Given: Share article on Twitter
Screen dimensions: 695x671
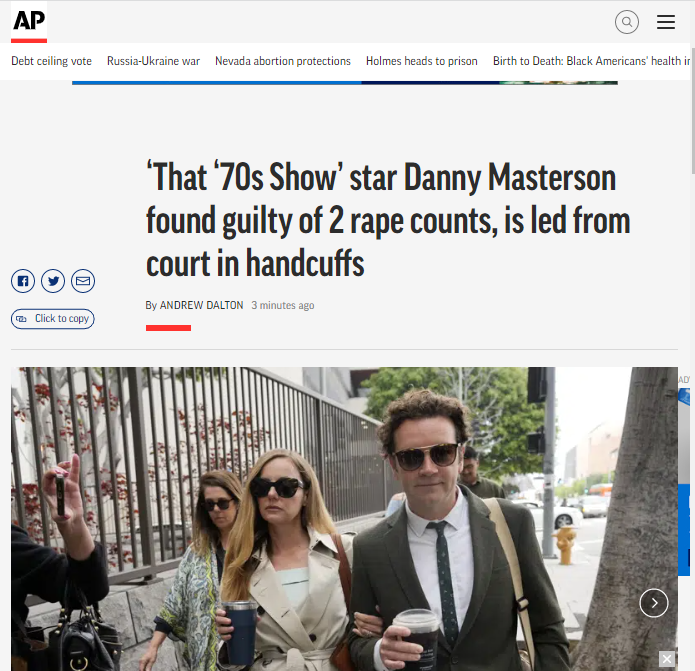Looking at the screenshot, I should [x=53, y=281].
